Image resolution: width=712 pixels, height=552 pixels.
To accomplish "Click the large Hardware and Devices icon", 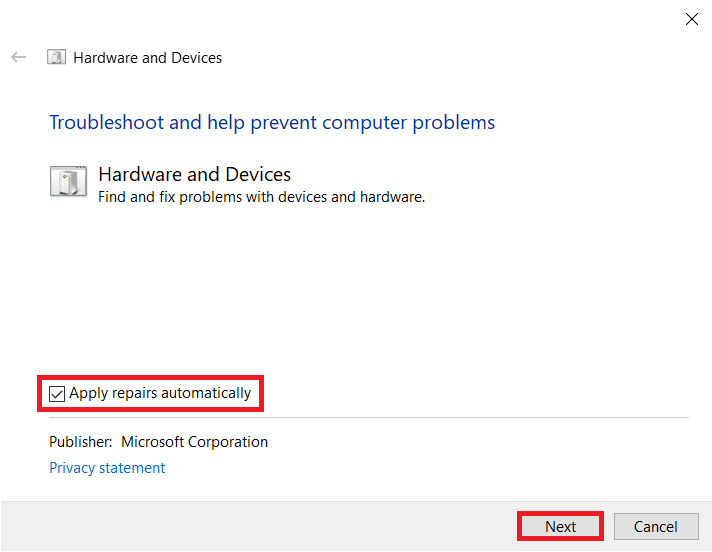I will coord(67,181).
